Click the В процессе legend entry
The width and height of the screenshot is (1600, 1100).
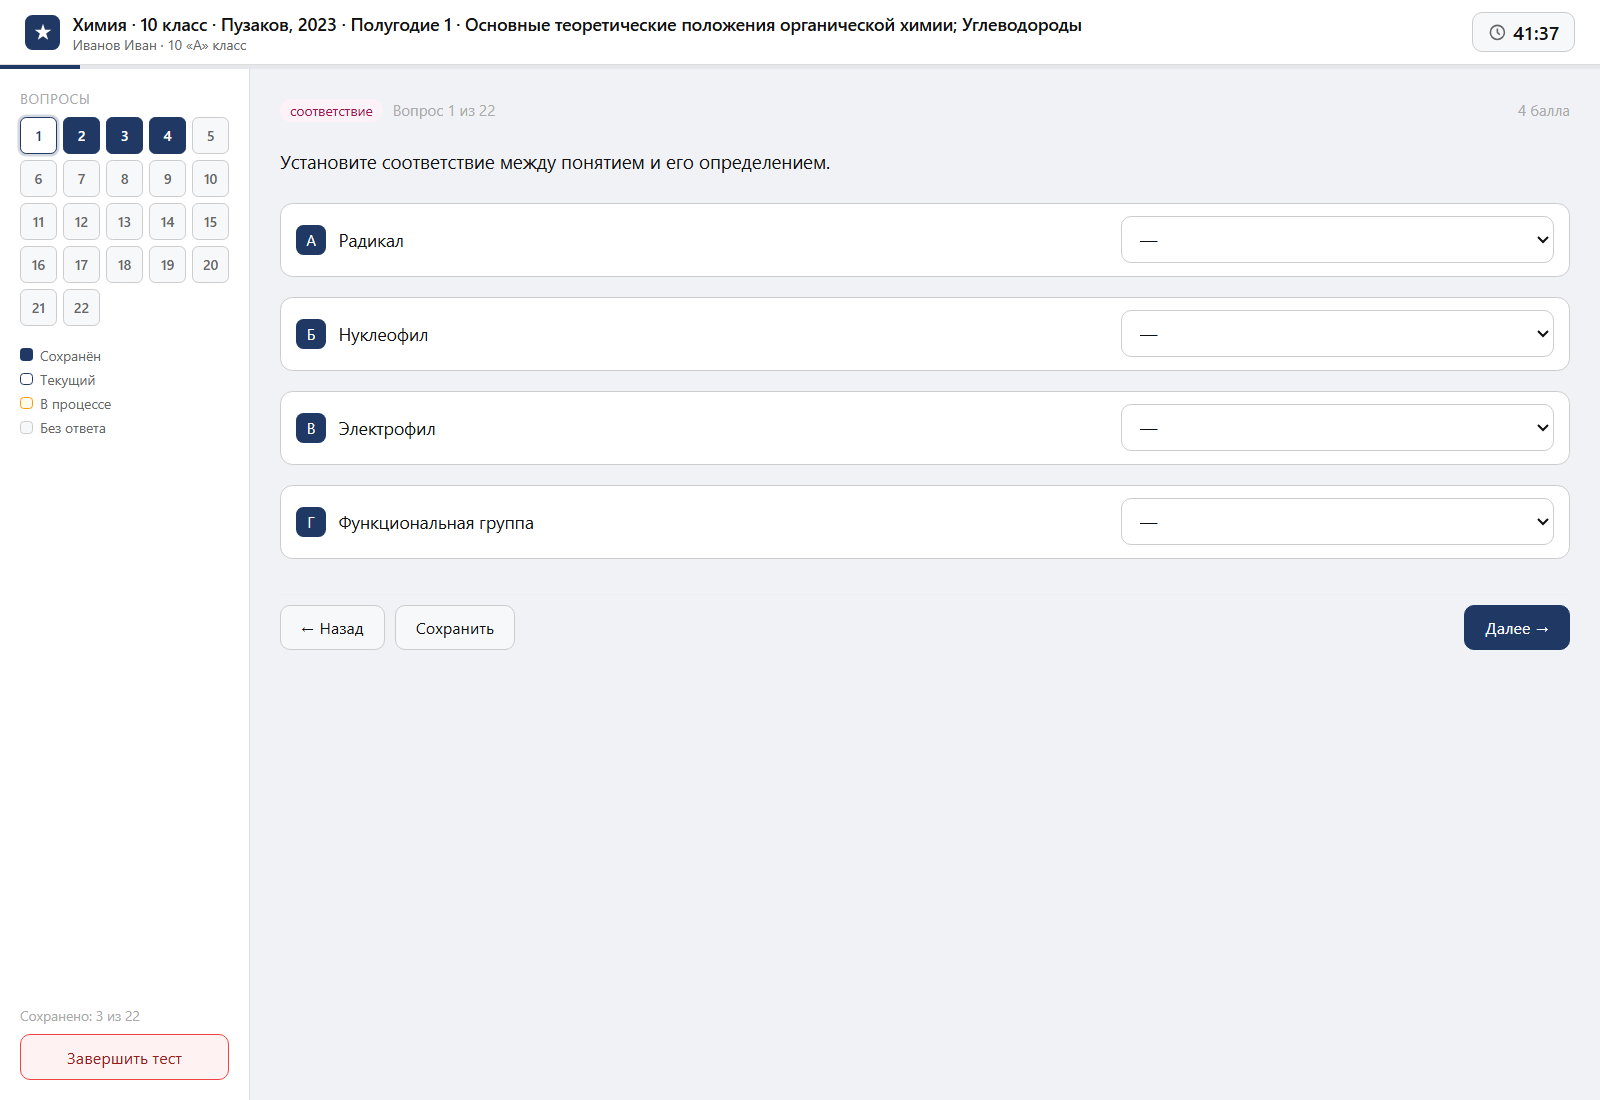pos(66,404)
